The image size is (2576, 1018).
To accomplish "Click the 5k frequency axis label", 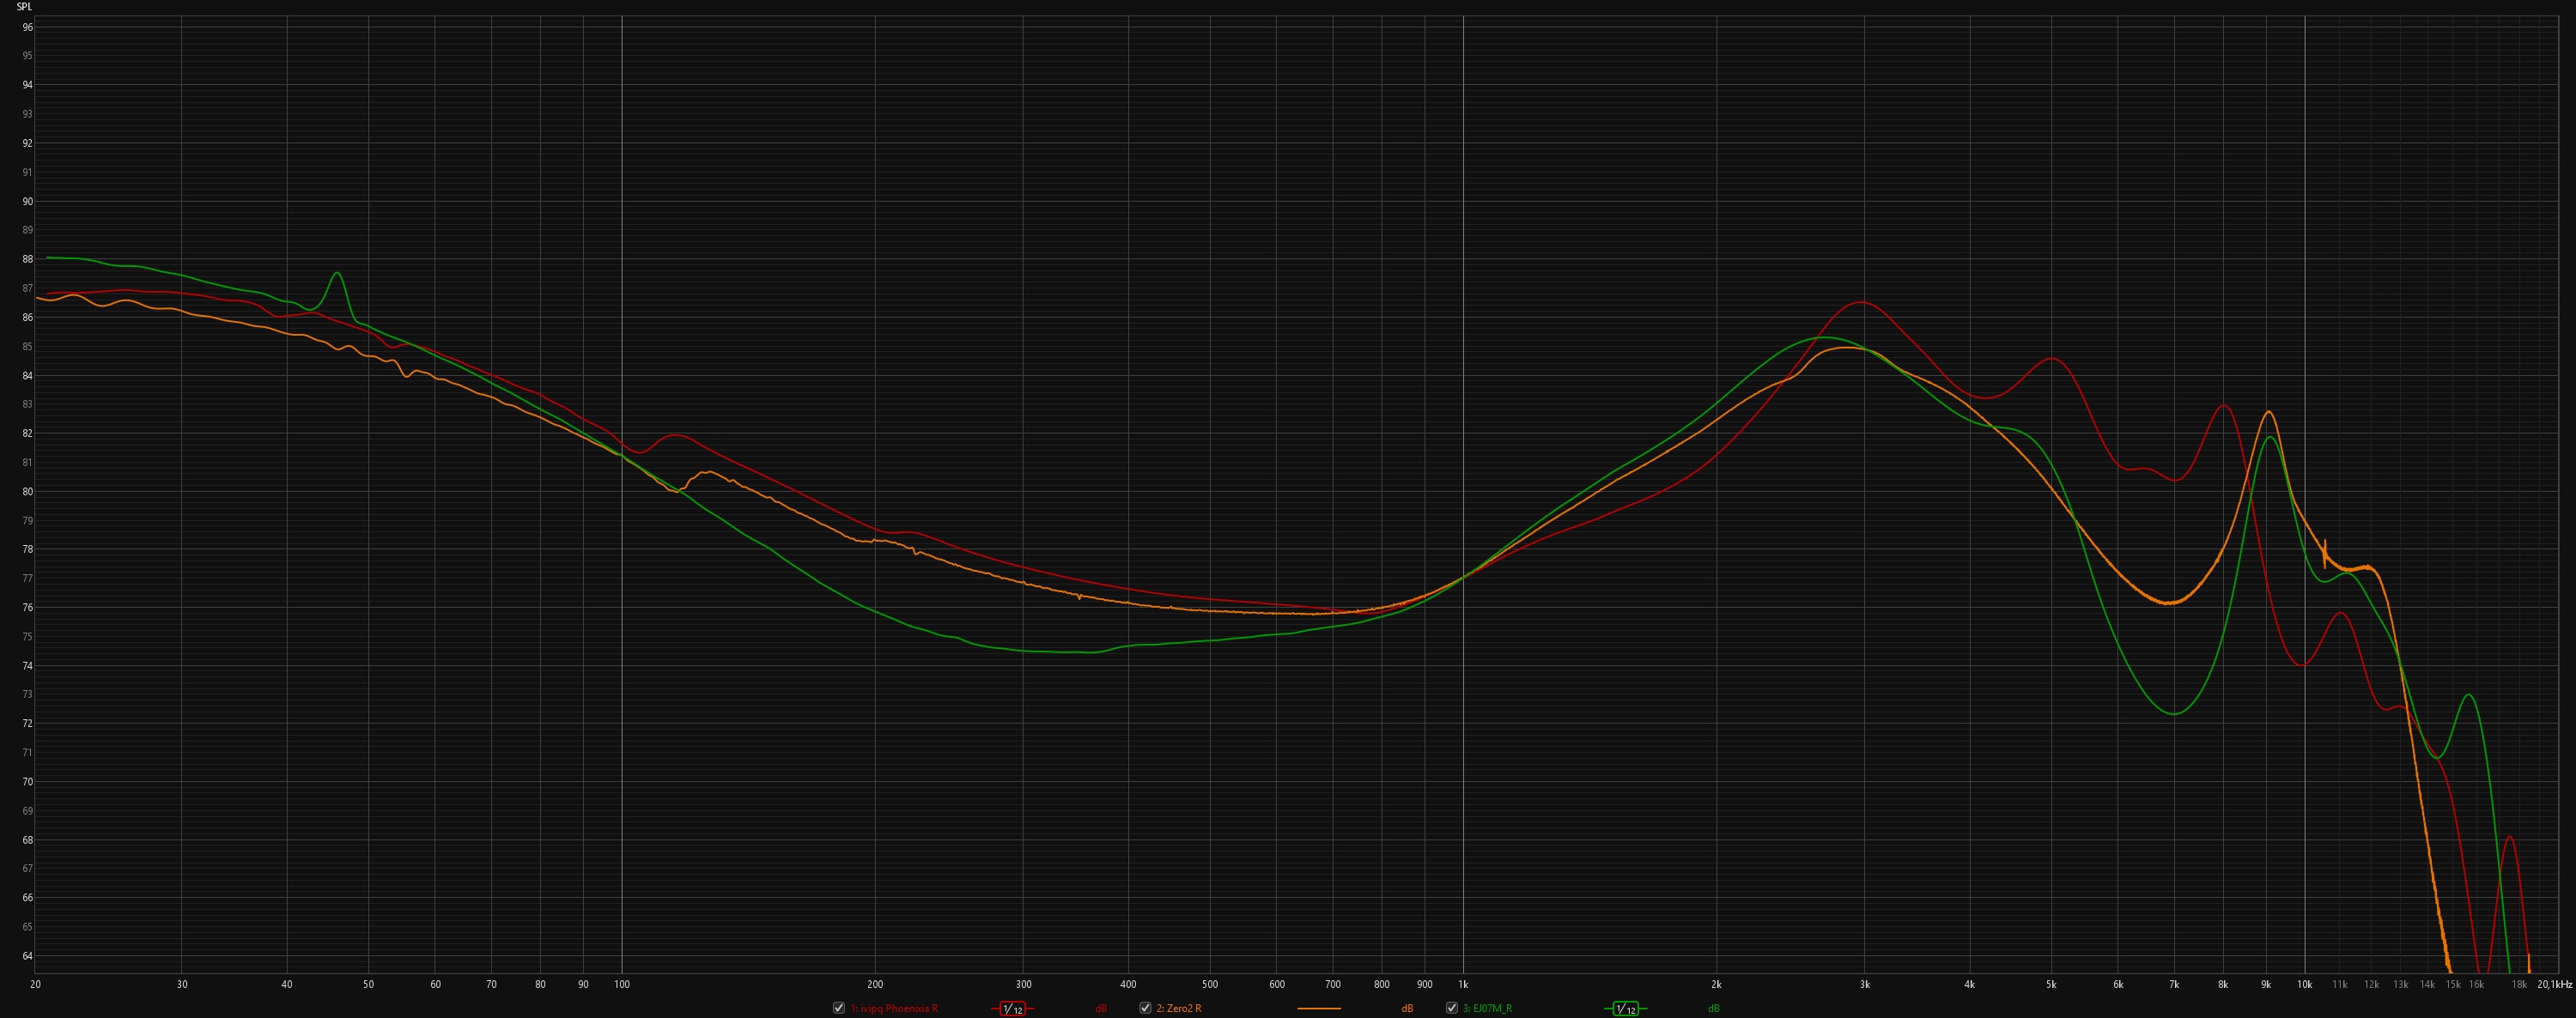I will tap(2051, 985).
